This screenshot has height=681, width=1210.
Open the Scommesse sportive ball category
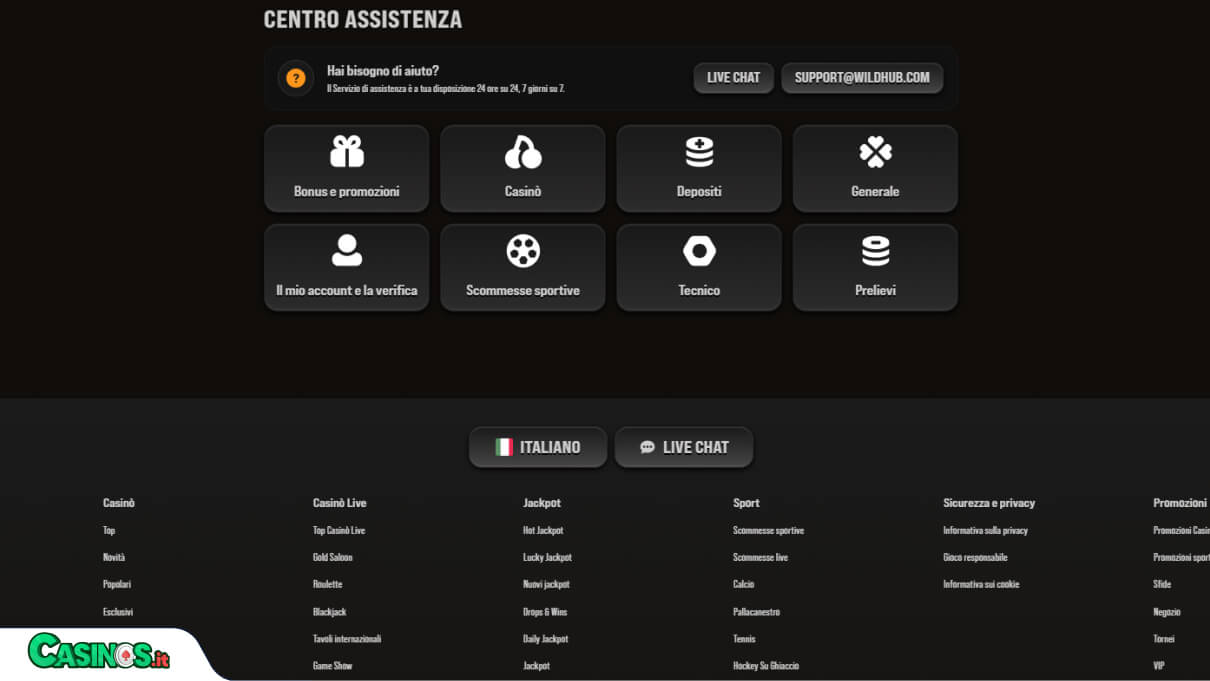tap(523, 267)
